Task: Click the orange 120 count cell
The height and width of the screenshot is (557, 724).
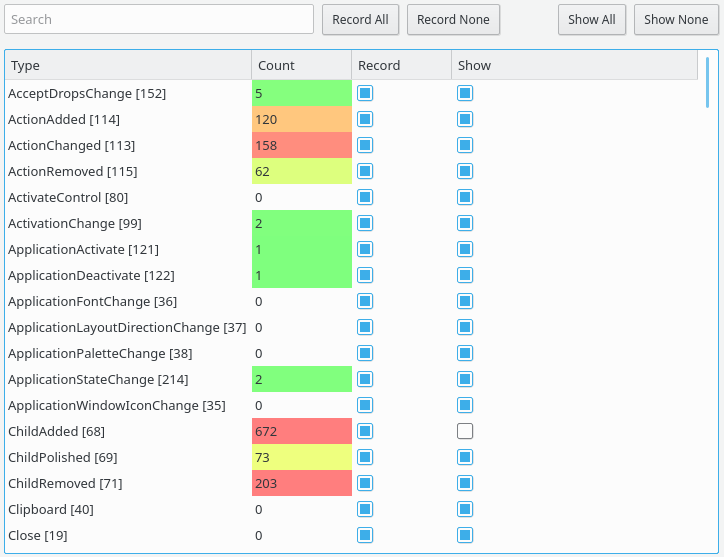Action: pyautogui.click(x=301, y=120)
